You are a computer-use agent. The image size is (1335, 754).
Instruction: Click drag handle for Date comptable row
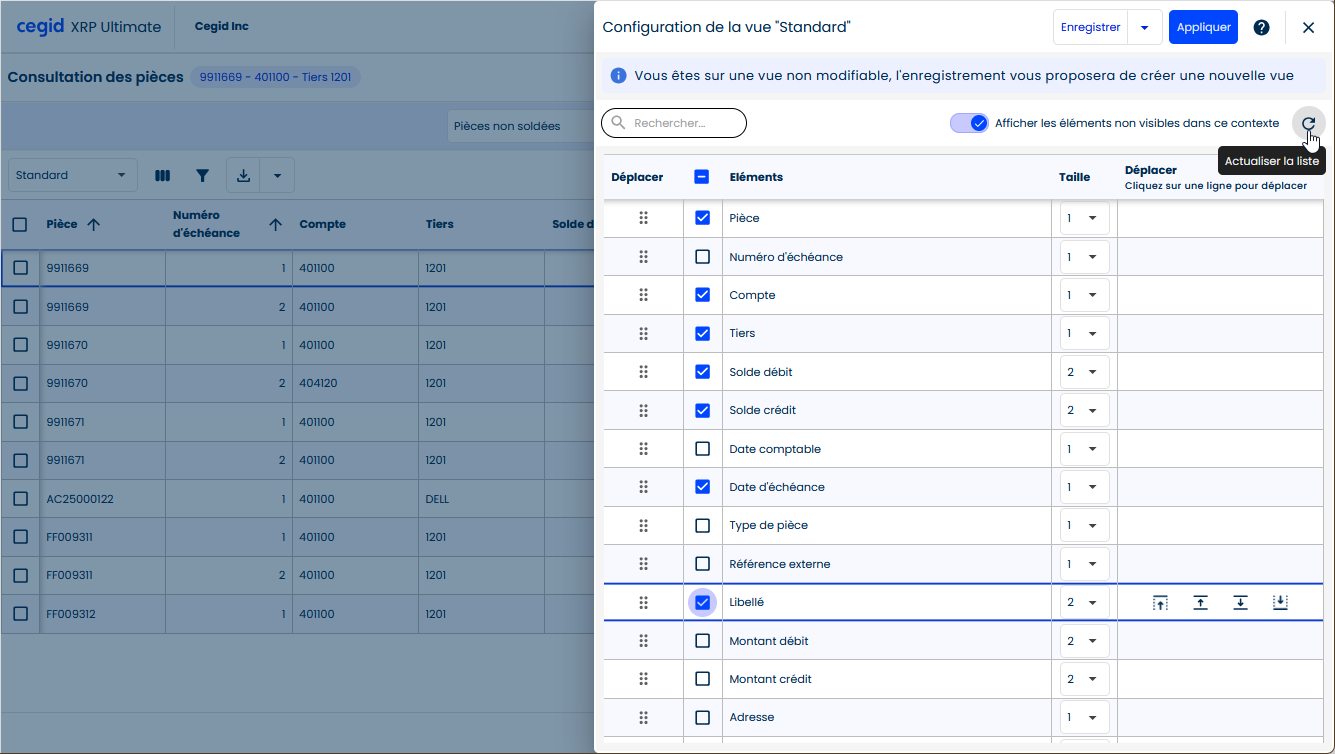pos(643,449)
